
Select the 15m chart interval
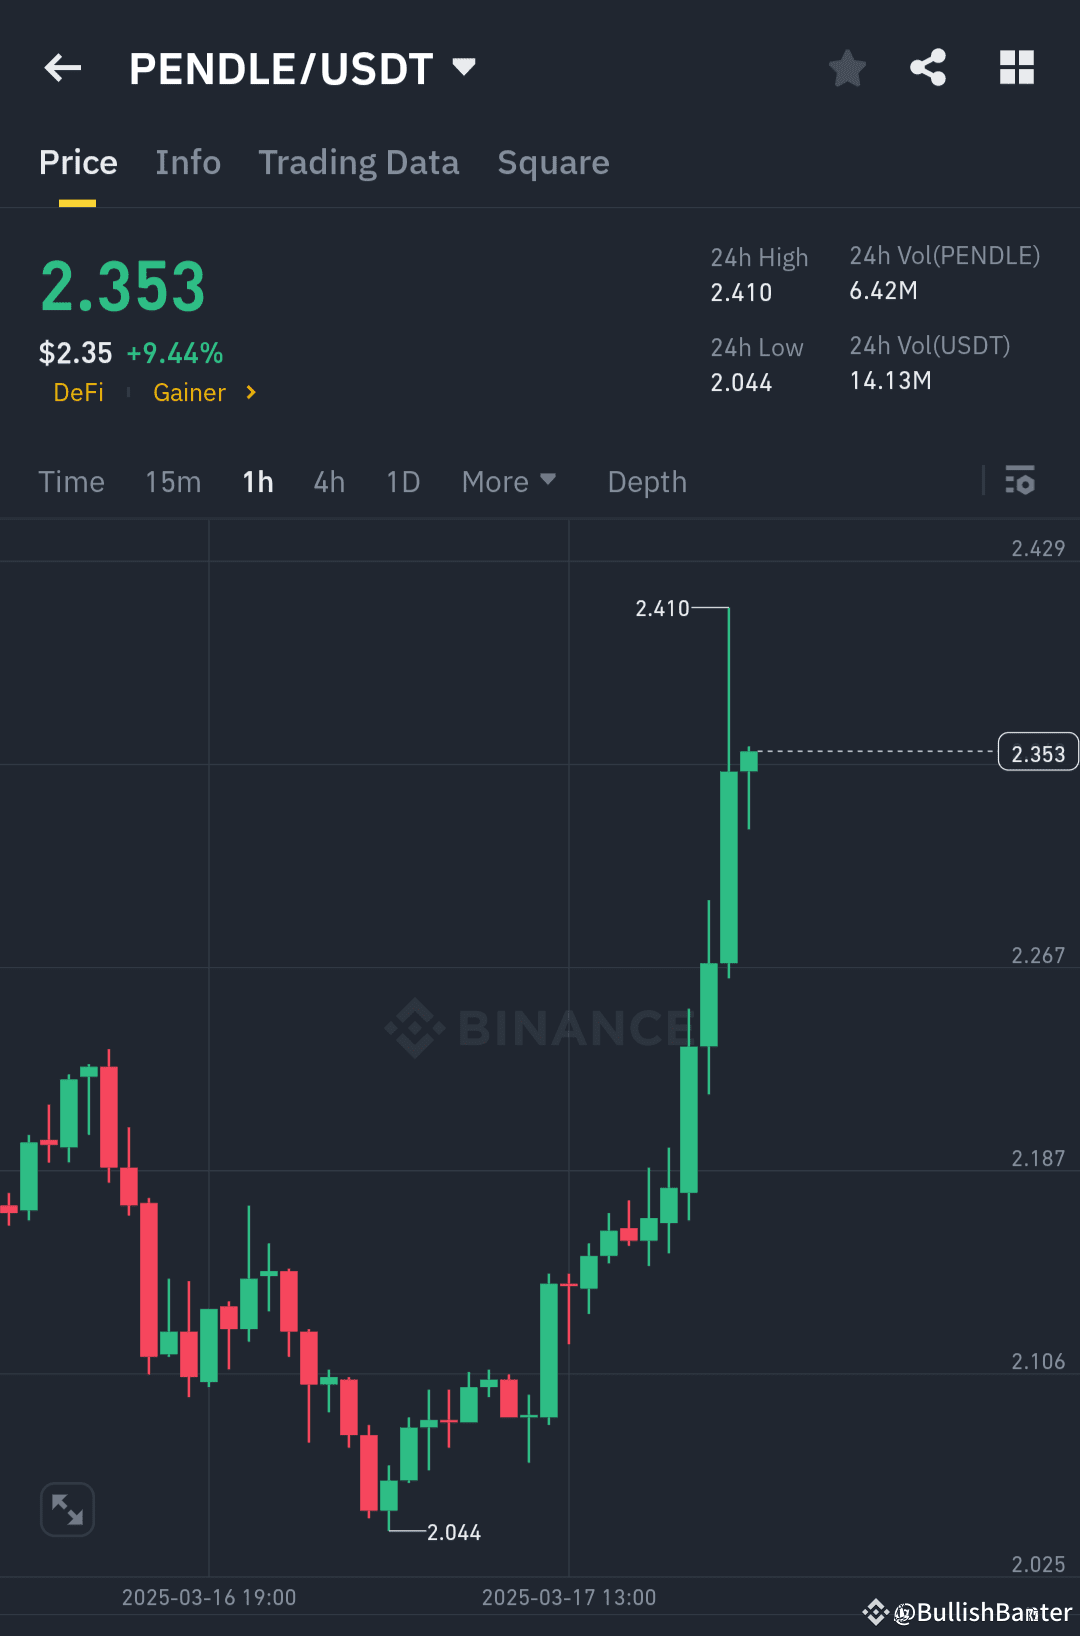pyautogui.click(x=172, y=481)
